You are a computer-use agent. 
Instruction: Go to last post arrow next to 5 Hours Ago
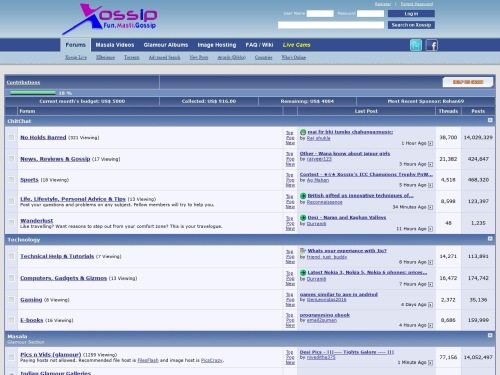[x=430, y=185]
